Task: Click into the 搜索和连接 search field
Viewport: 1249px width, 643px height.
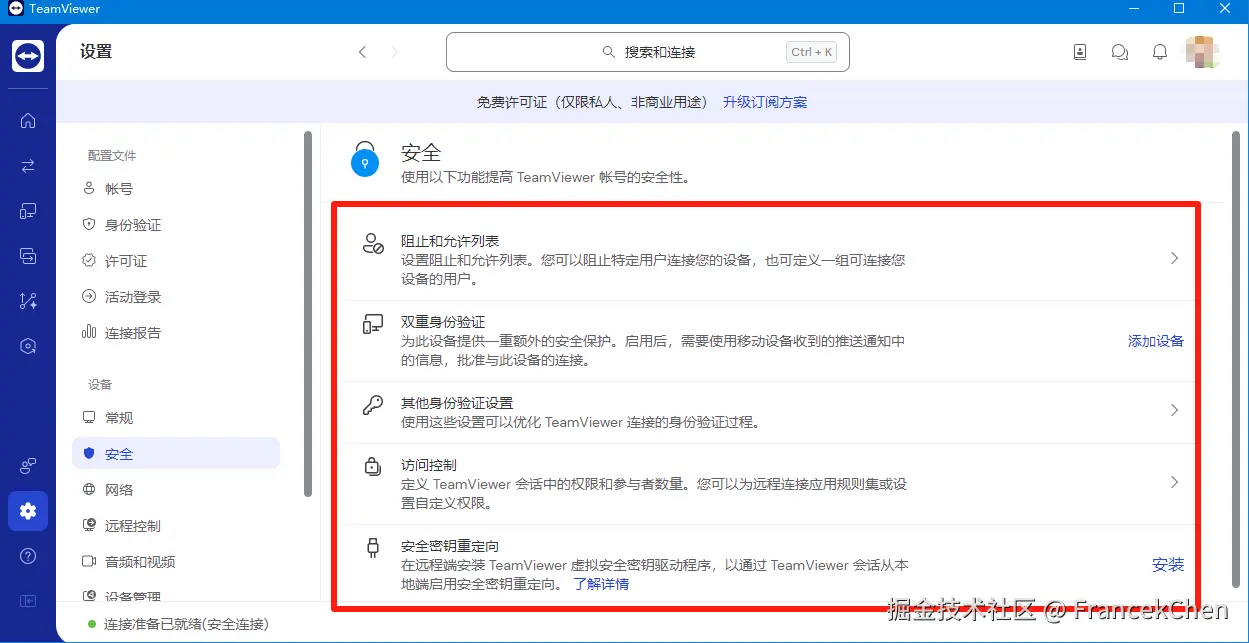Action: click(648, 52)
